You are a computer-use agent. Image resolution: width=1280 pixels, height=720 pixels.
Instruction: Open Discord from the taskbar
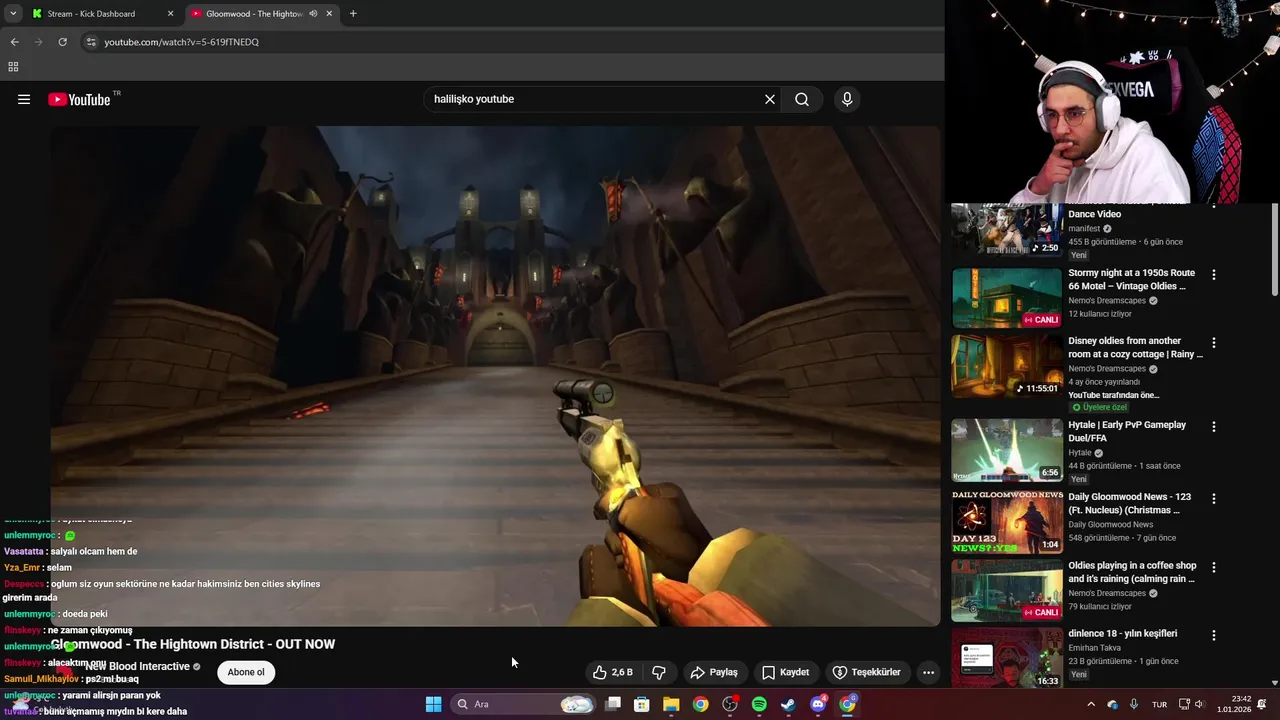point(818,704)
